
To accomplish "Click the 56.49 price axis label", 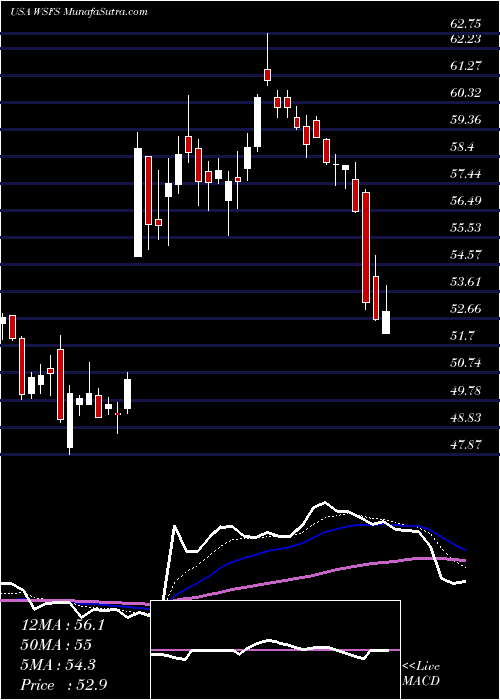I will pyautogui.click(x=465, y=201).
